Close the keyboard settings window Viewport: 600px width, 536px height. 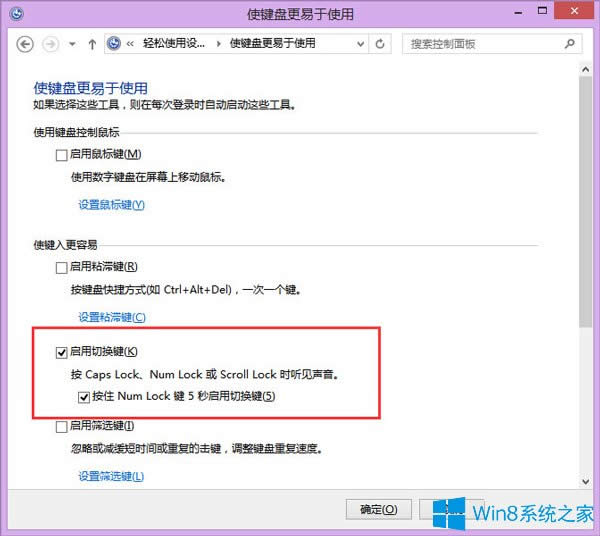(x=574, y=11)
